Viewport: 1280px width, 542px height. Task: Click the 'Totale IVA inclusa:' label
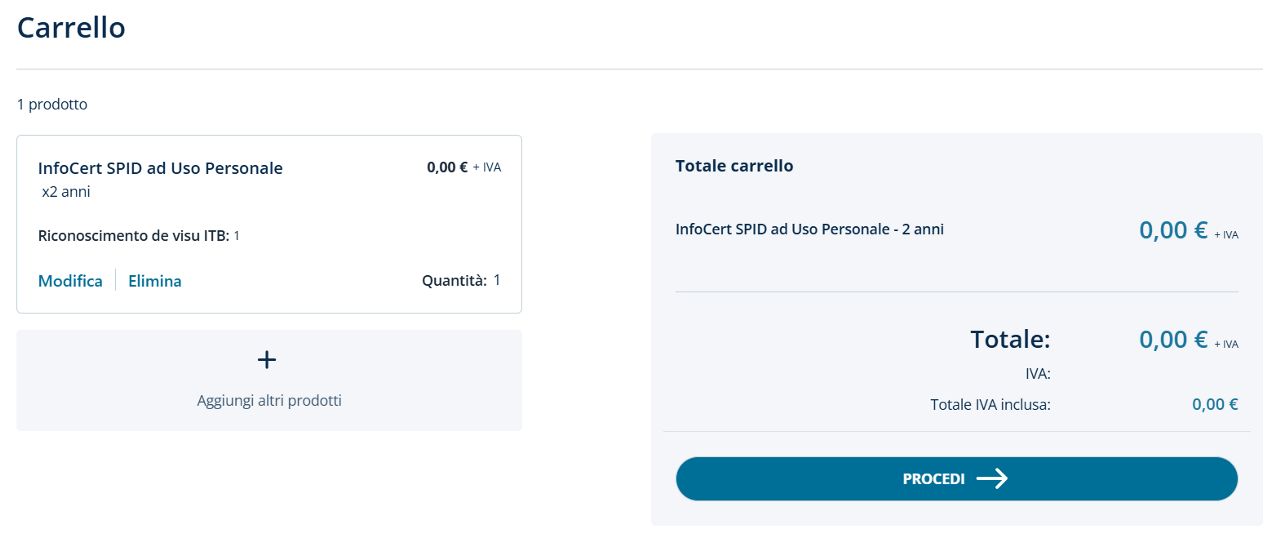990,405
